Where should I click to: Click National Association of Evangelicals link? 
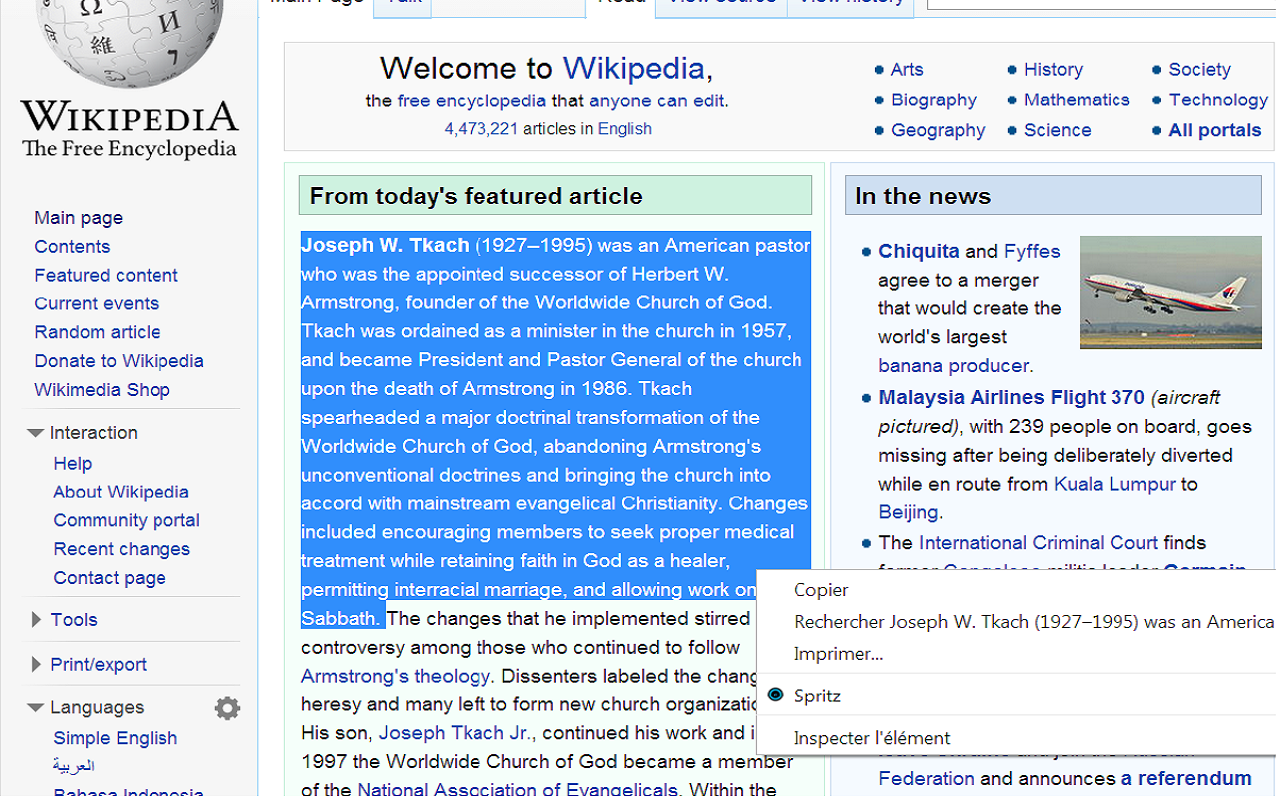[517, 790]
